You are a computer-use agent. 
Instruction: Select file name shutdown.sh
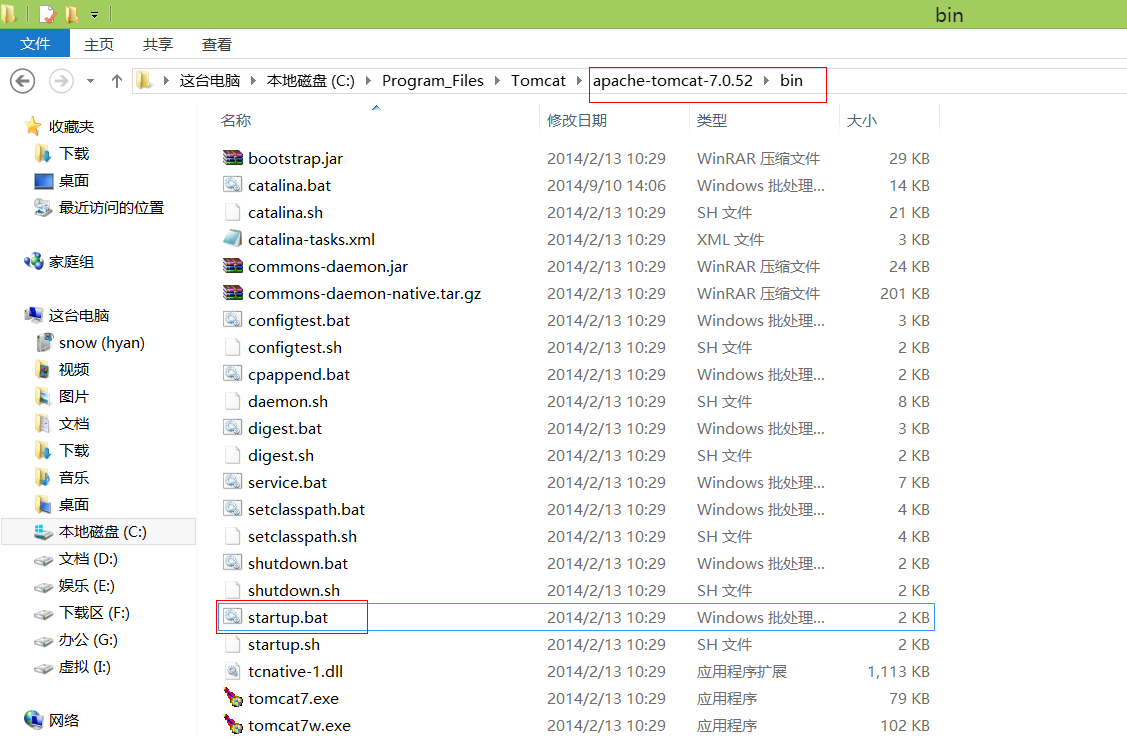pyautogui.click(x=294, y=591)
